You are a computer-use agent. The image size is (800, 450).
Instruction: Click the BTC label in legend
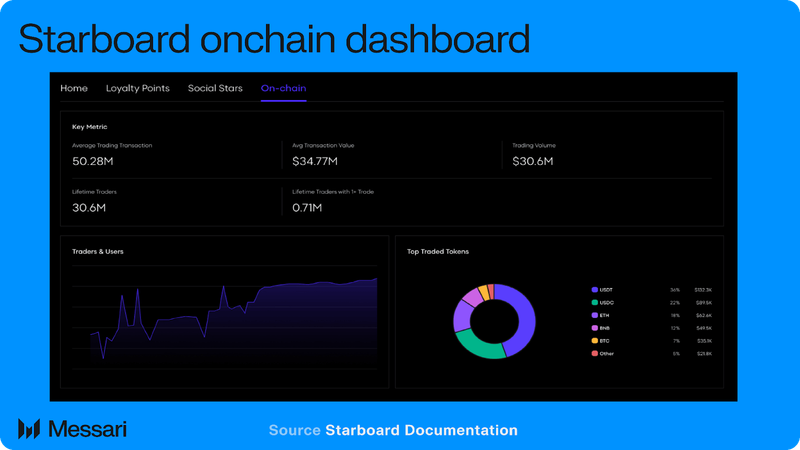pos(605,341)
